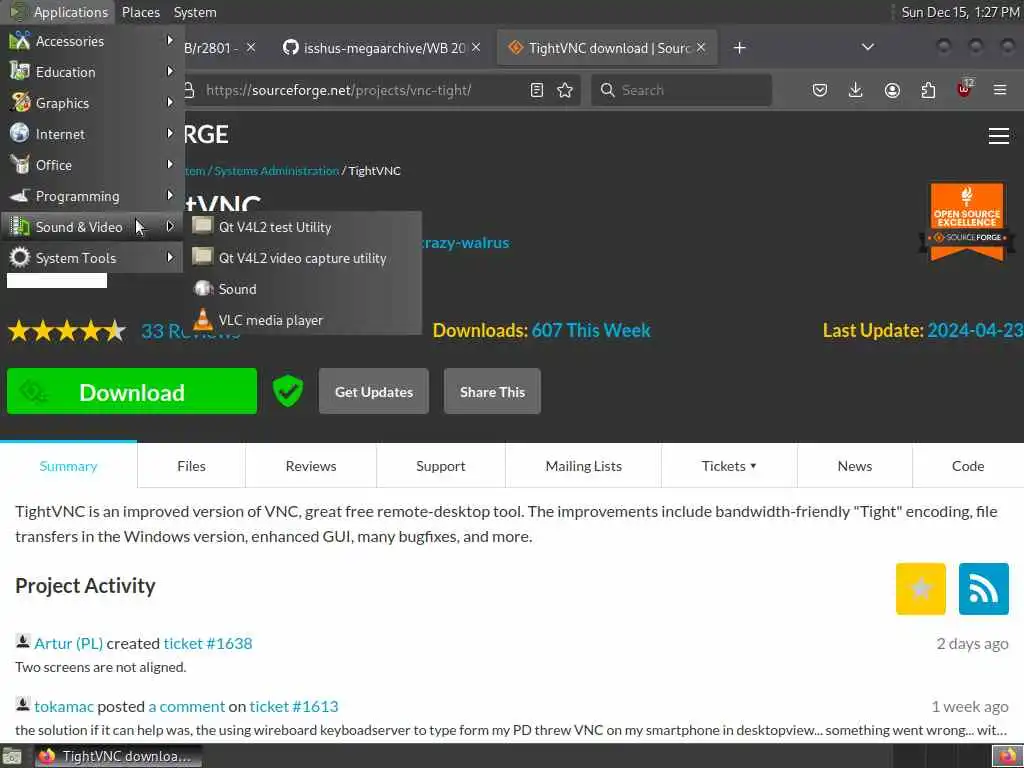Screen dimensions: 1024x768
Task: Click the show desktop icon in bottom panel
Action: pyautogui.click(x=12, y=756)
